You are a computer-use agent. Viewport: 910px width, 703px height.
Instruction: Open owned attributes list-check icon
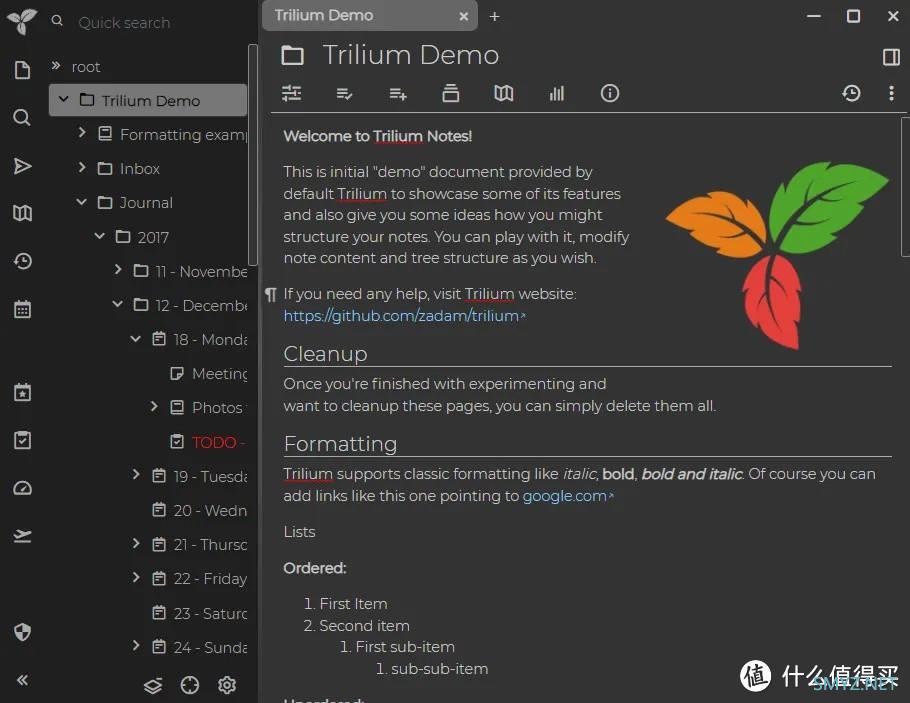coord(344,93)
